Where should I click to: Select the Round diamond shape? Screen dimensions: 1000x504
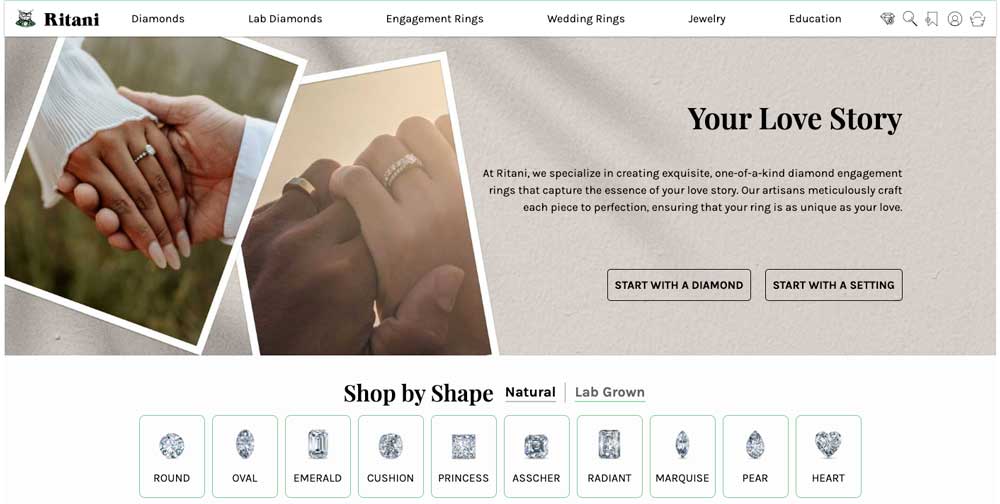172,456
